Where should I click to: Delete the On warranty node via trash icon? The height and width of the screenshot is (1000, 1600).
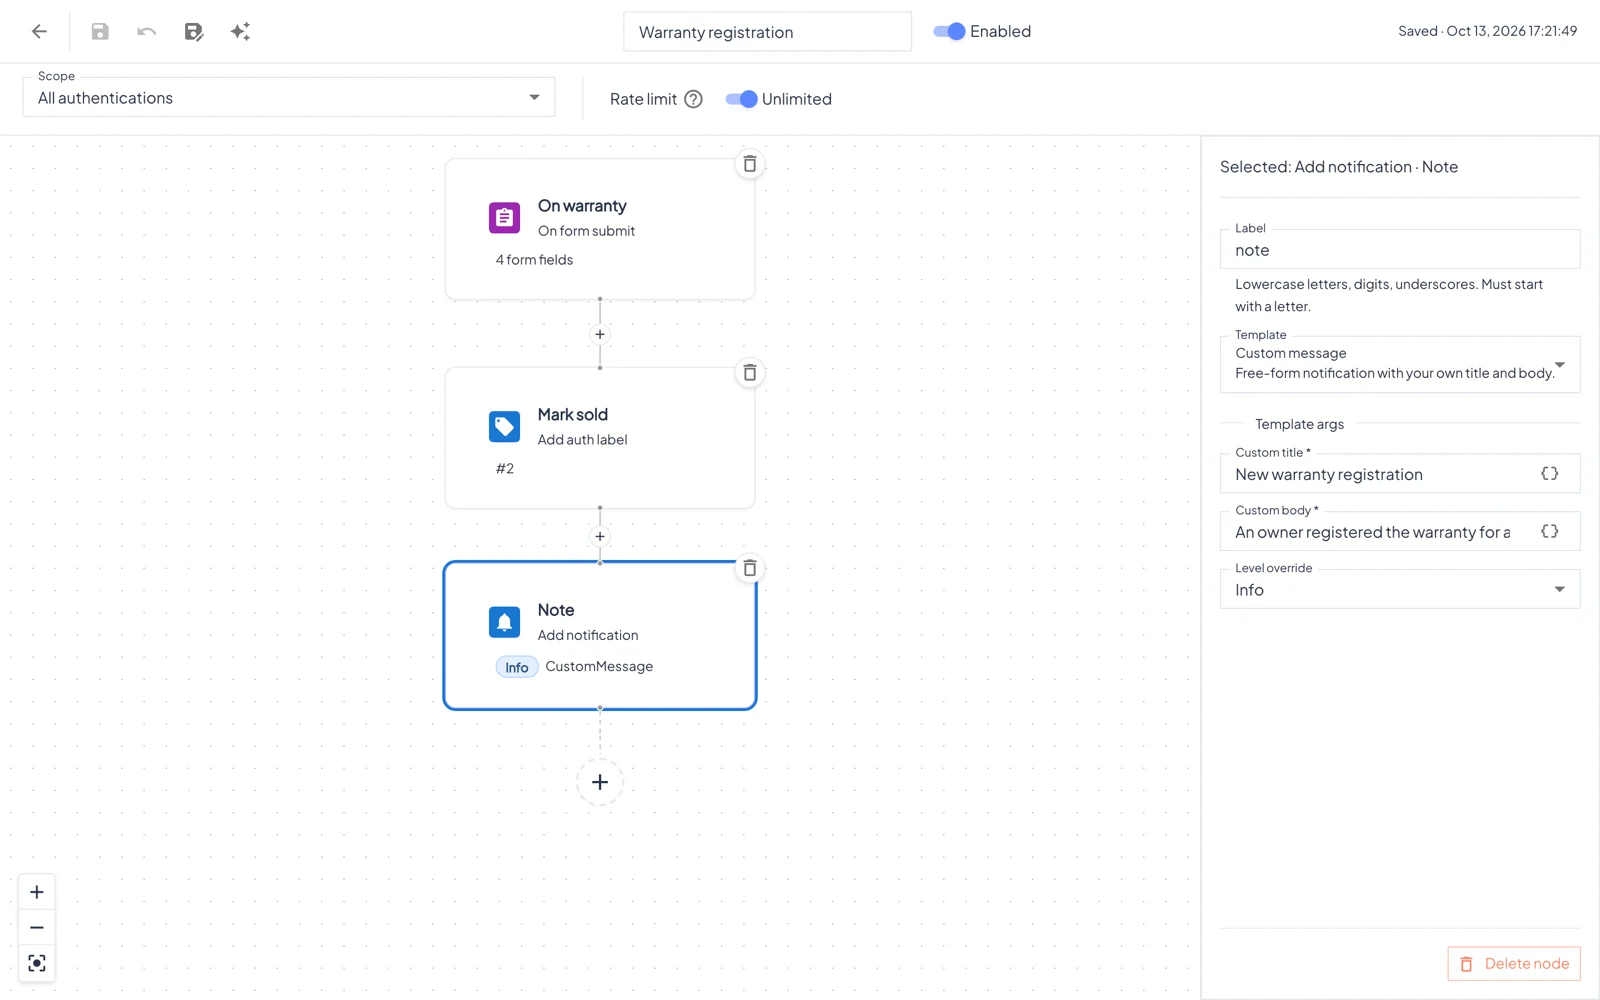tap(750, 164)
